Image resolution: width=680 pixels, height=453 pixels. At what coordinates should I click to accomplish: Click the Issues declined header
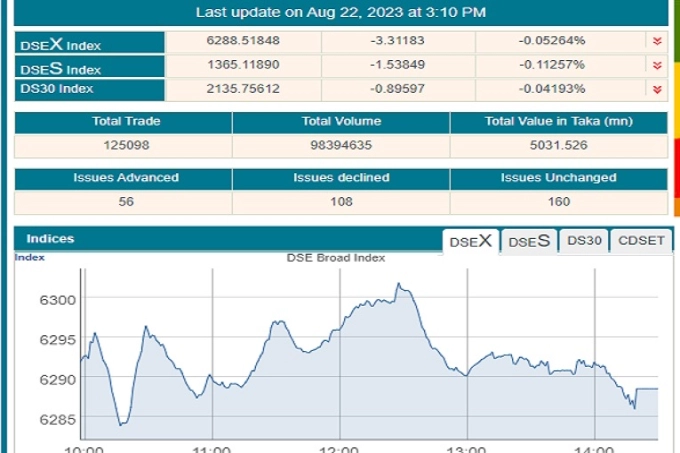[x=341, y=177]
